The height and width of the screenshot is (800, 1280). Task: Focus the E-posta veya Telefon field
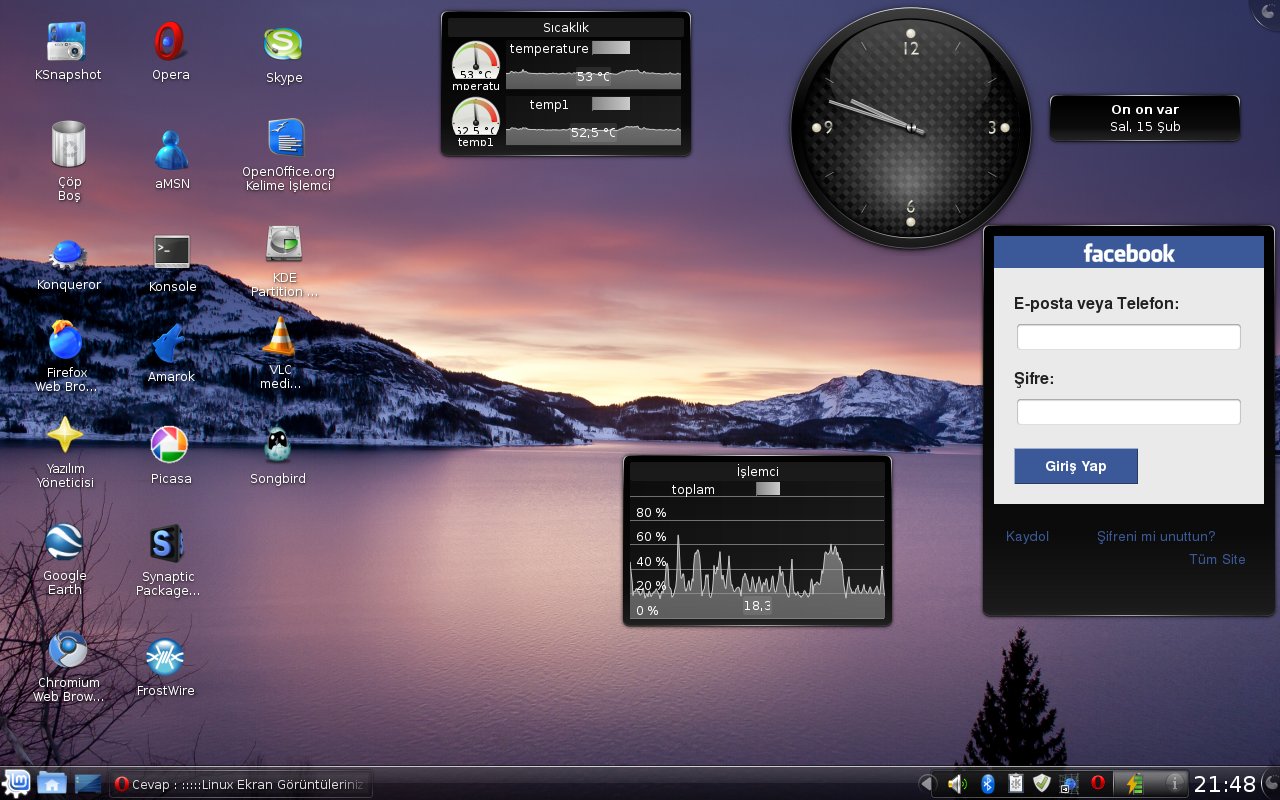pyautogui.click(x=1128, y=337)
